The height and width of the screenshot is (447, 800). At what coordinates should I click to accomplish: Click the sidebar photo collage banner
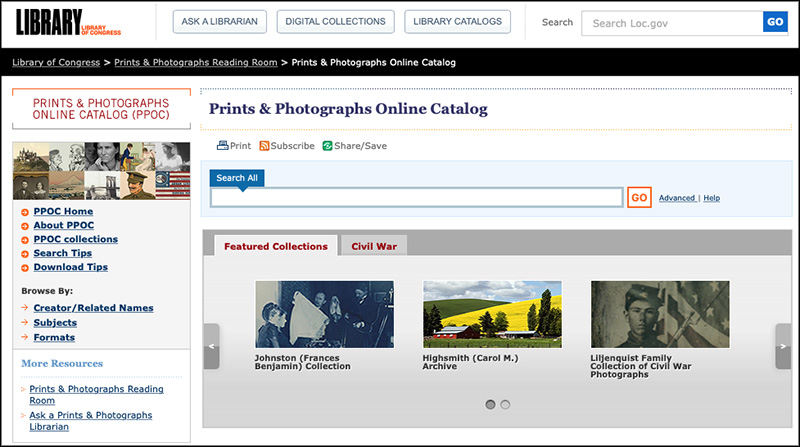(102, 171)
